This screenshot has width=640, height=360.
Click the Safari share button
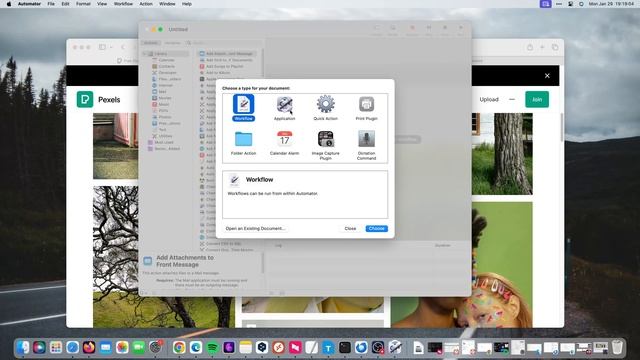[x=530, y=47]
